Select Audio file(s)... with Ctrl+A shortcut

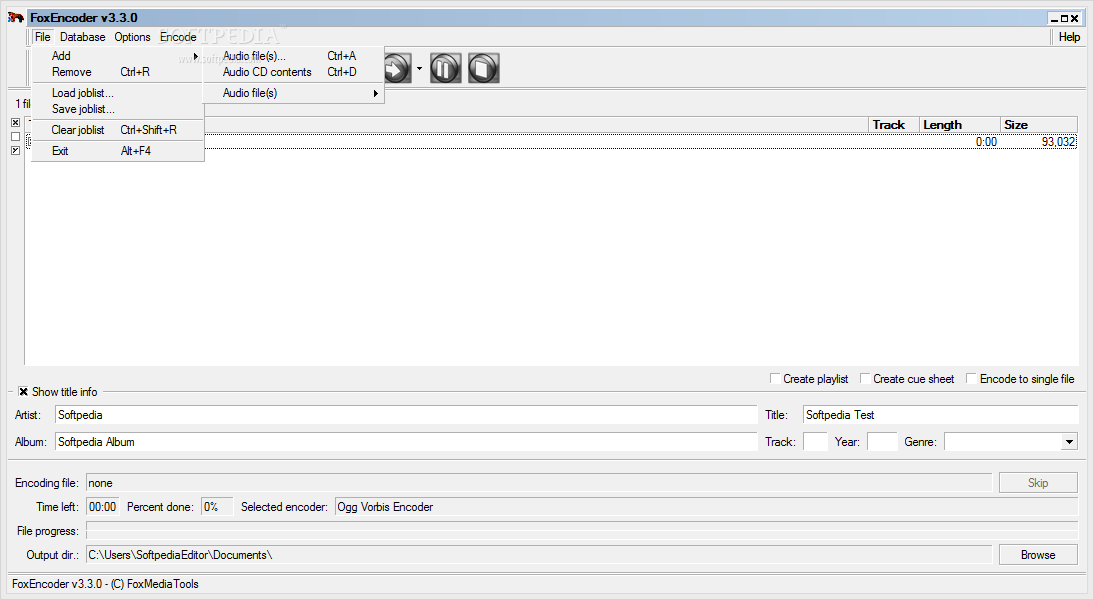click(x=293, y=56)
